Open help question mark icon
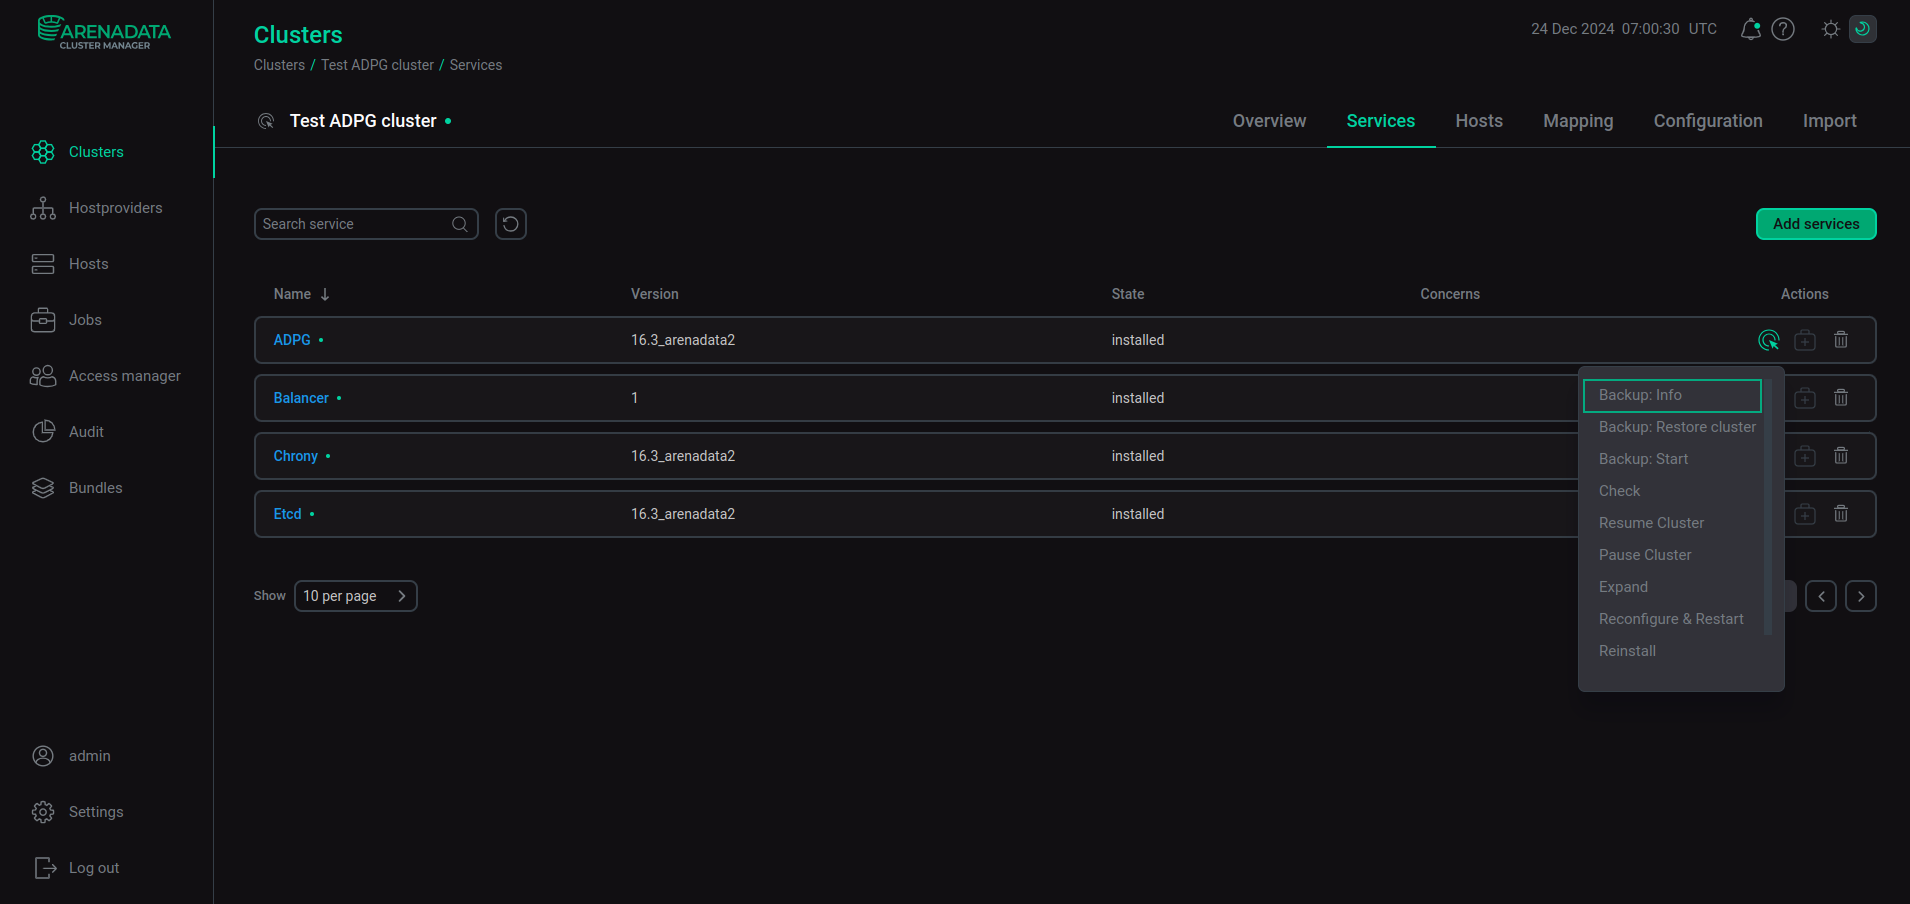 click(x=1783, y=29)
